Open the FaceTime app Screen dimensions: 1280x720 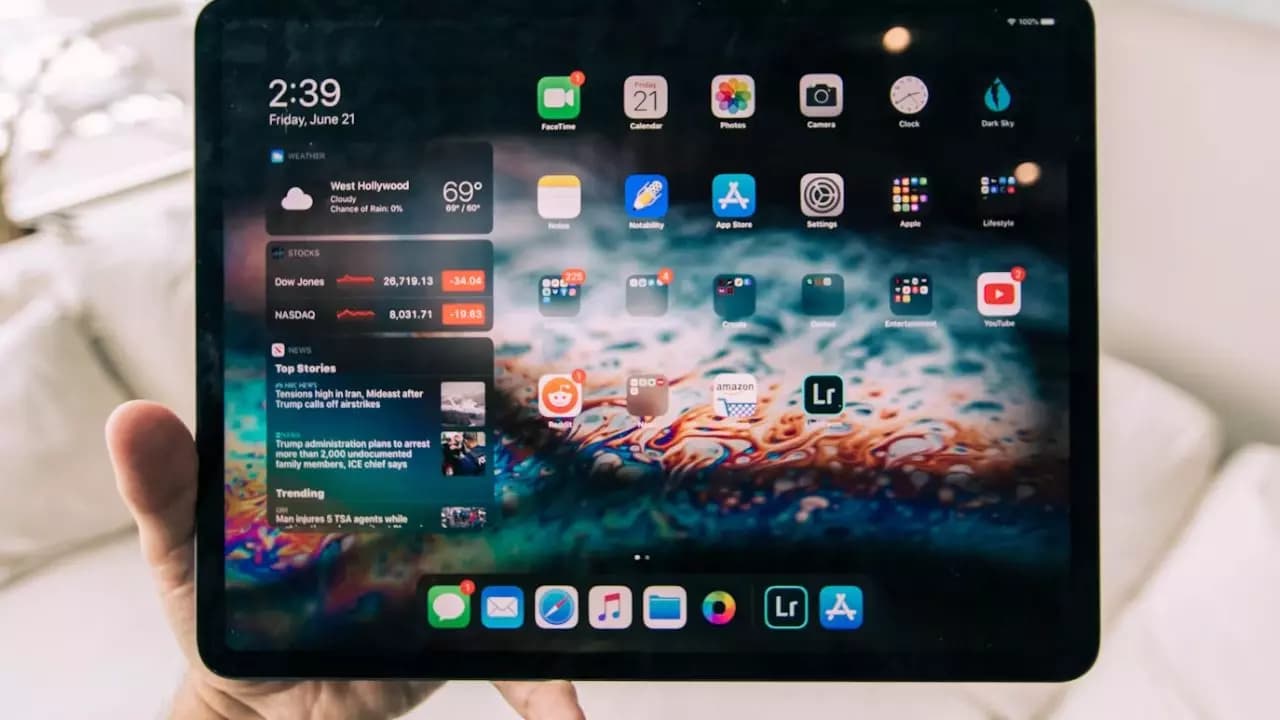(x=559, y=98)
